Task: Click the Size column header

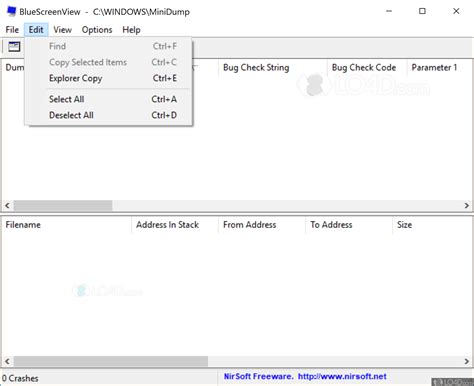Action: pos(432,225)
